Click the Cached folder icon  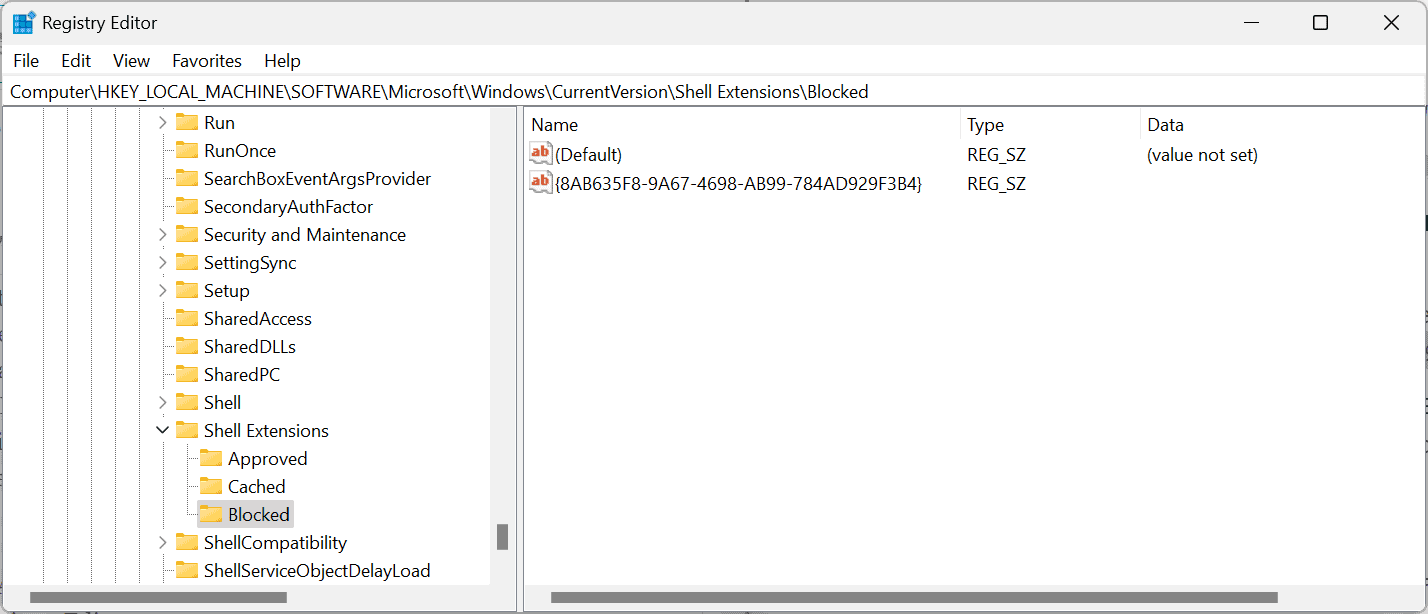(x=211, y=486)
